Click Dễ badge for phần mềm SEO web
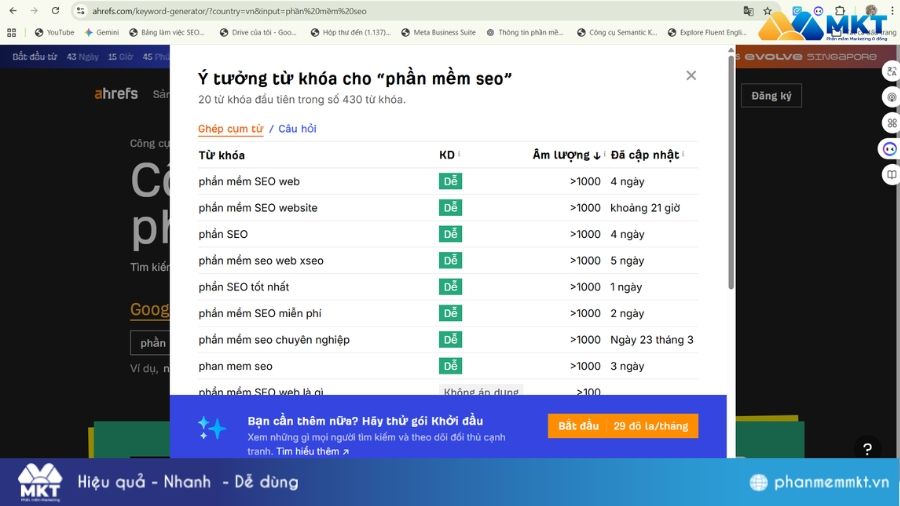This screenshot has height=506, width=900. (x=451, y=181)
